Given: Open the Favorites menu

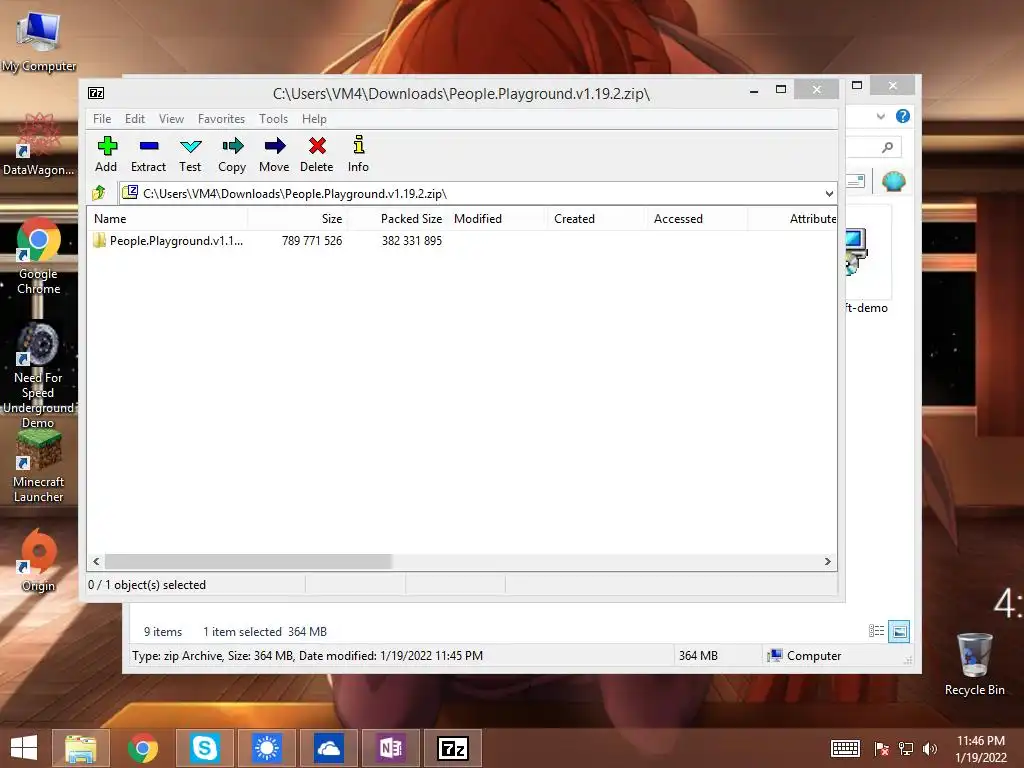Looking at the screenshot, I should pos(221,119).
